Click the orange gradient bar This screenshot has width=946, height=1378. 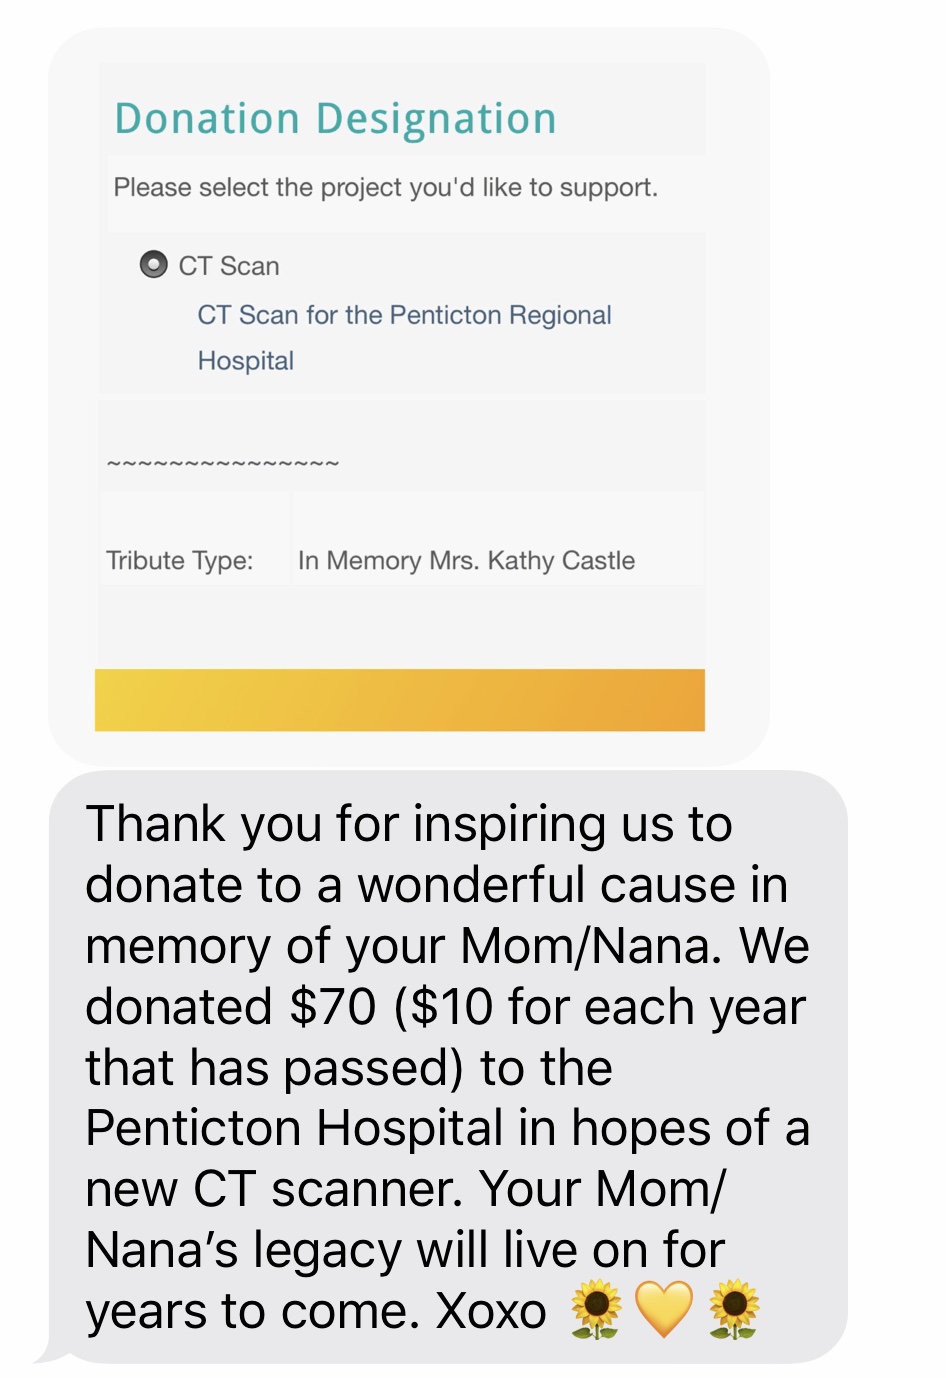click(400, 700)
